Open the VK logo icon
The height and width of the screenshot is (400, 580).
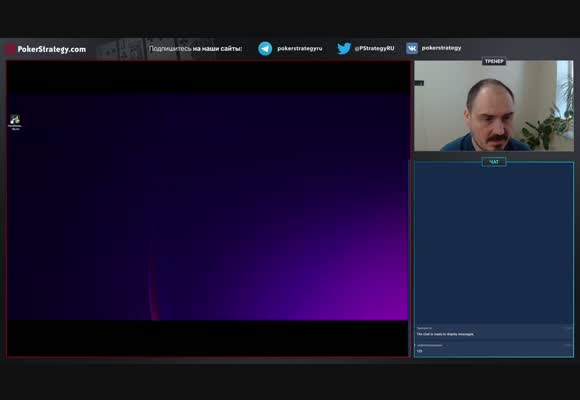[x=412, y=48]
